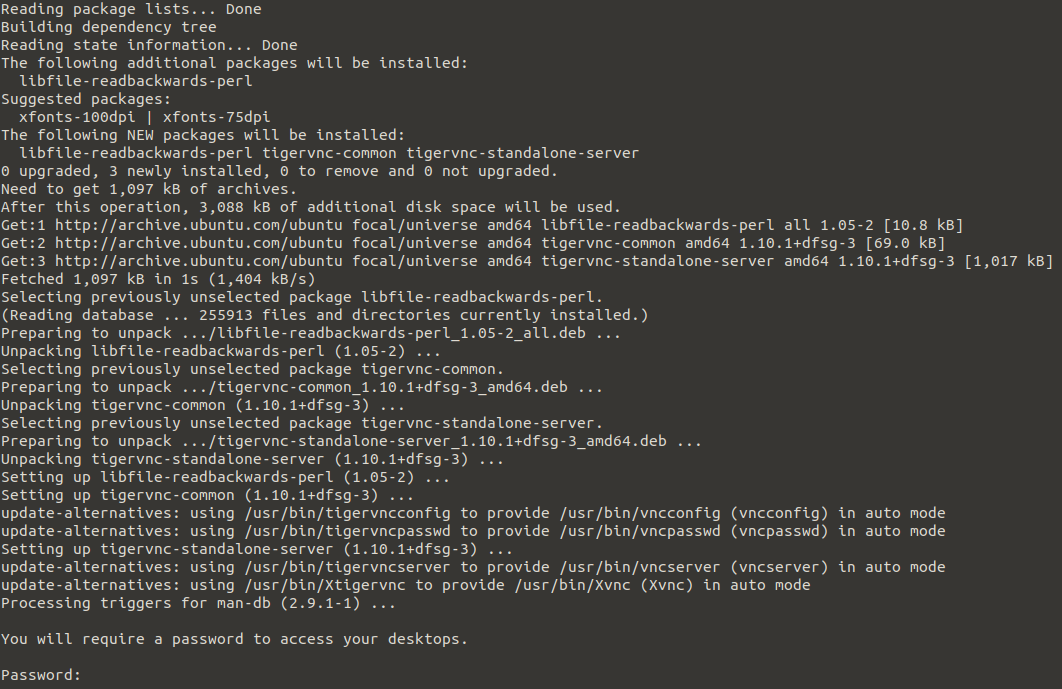Viewport: 1062px width, 689px height.
Task: Click the '/usr/bin/Xtigervnc' path text
Action: [324, 585]
